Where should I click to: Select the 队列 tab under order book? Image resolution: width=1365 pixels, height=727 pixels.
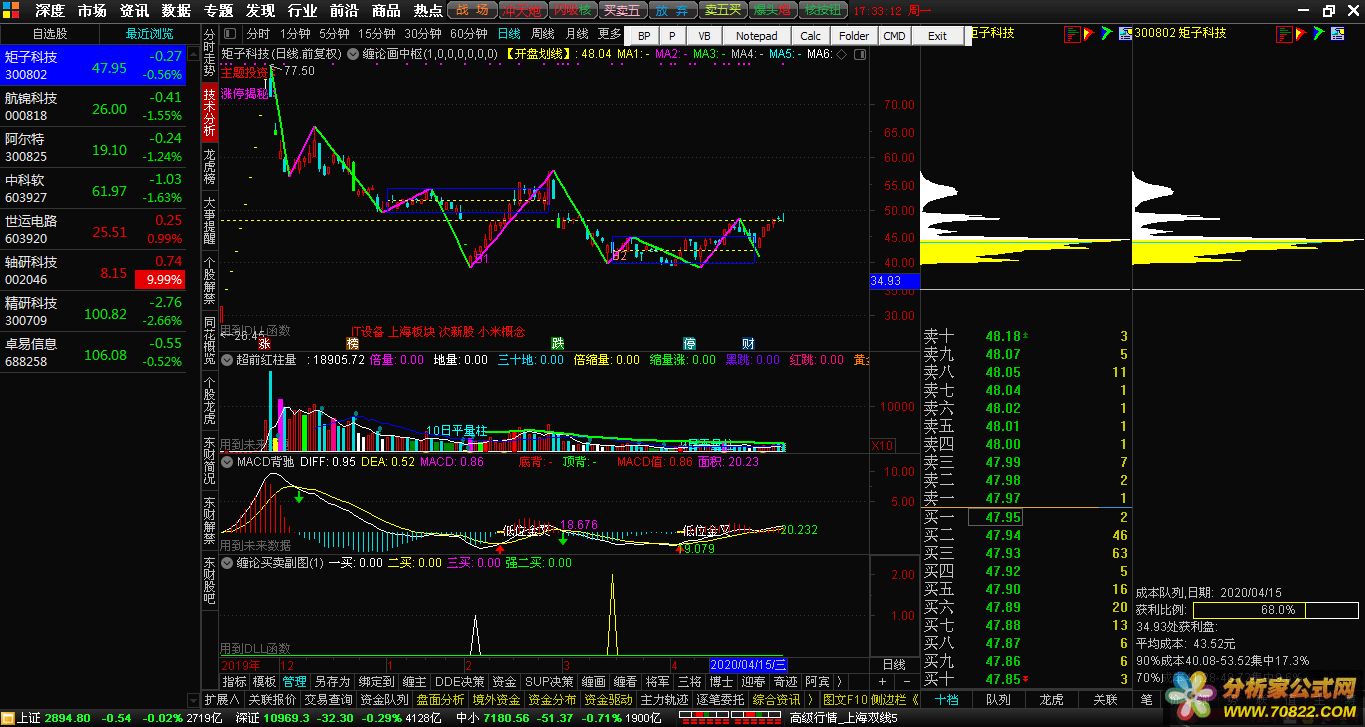click(x=998, y=699)
